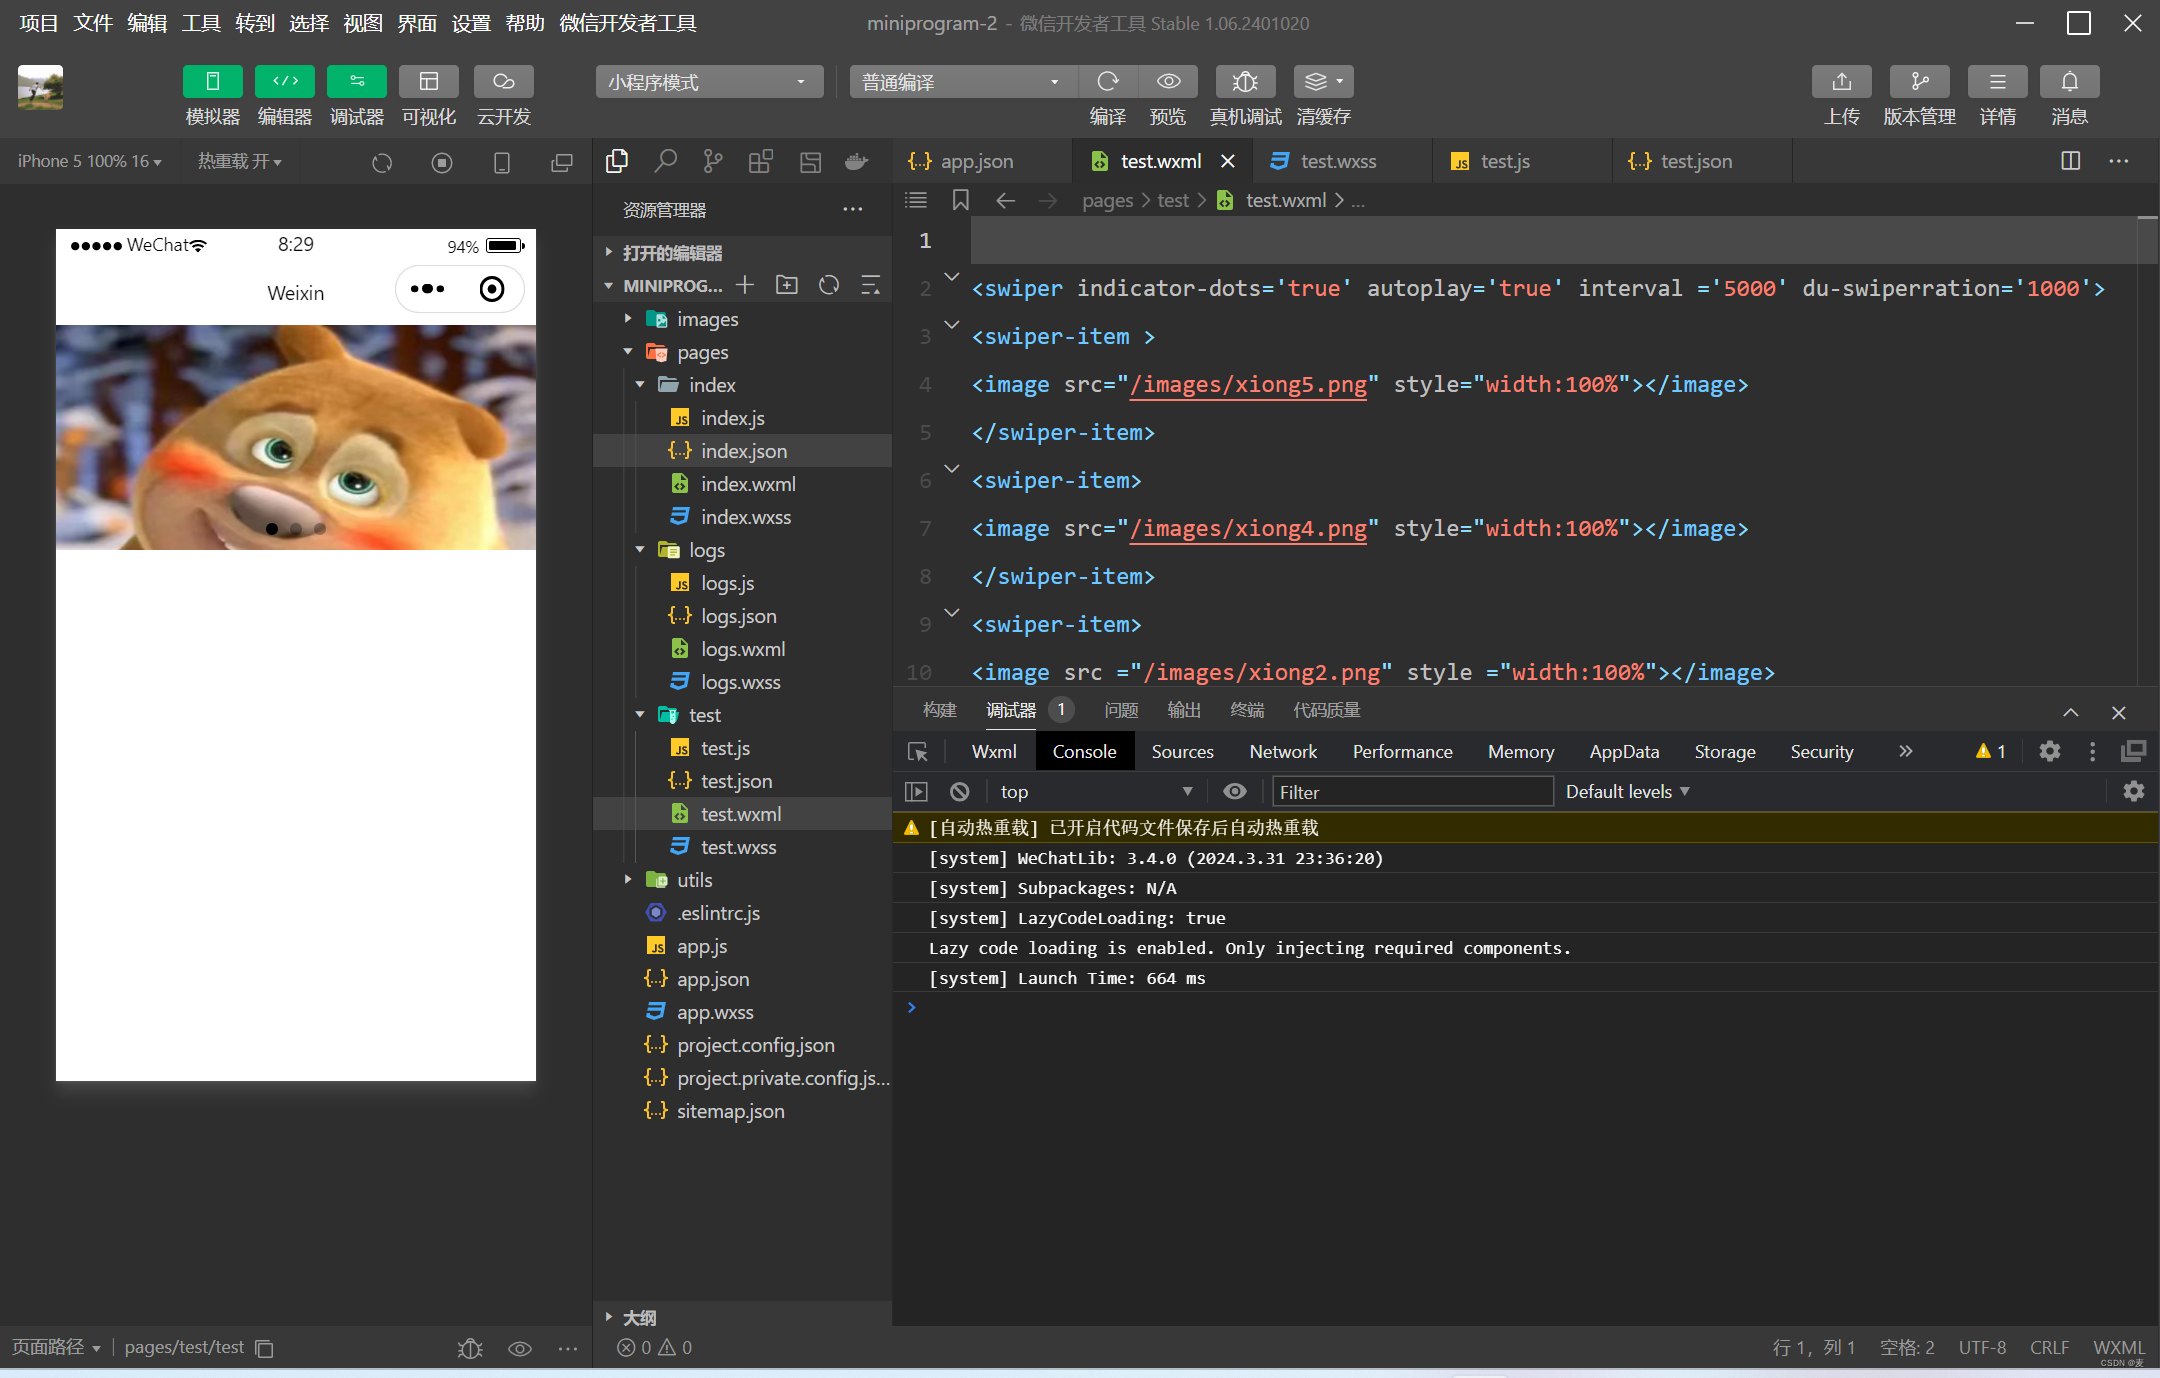Click the 问题 problems panel tab

[1121, 710]
